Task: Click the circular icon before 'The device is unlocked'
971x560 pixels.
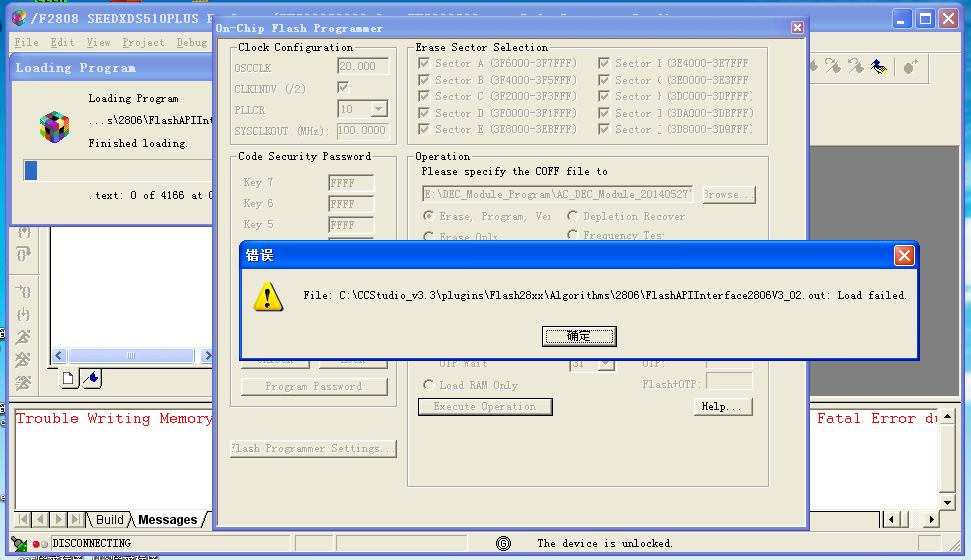Action: (x=503, y=544)
